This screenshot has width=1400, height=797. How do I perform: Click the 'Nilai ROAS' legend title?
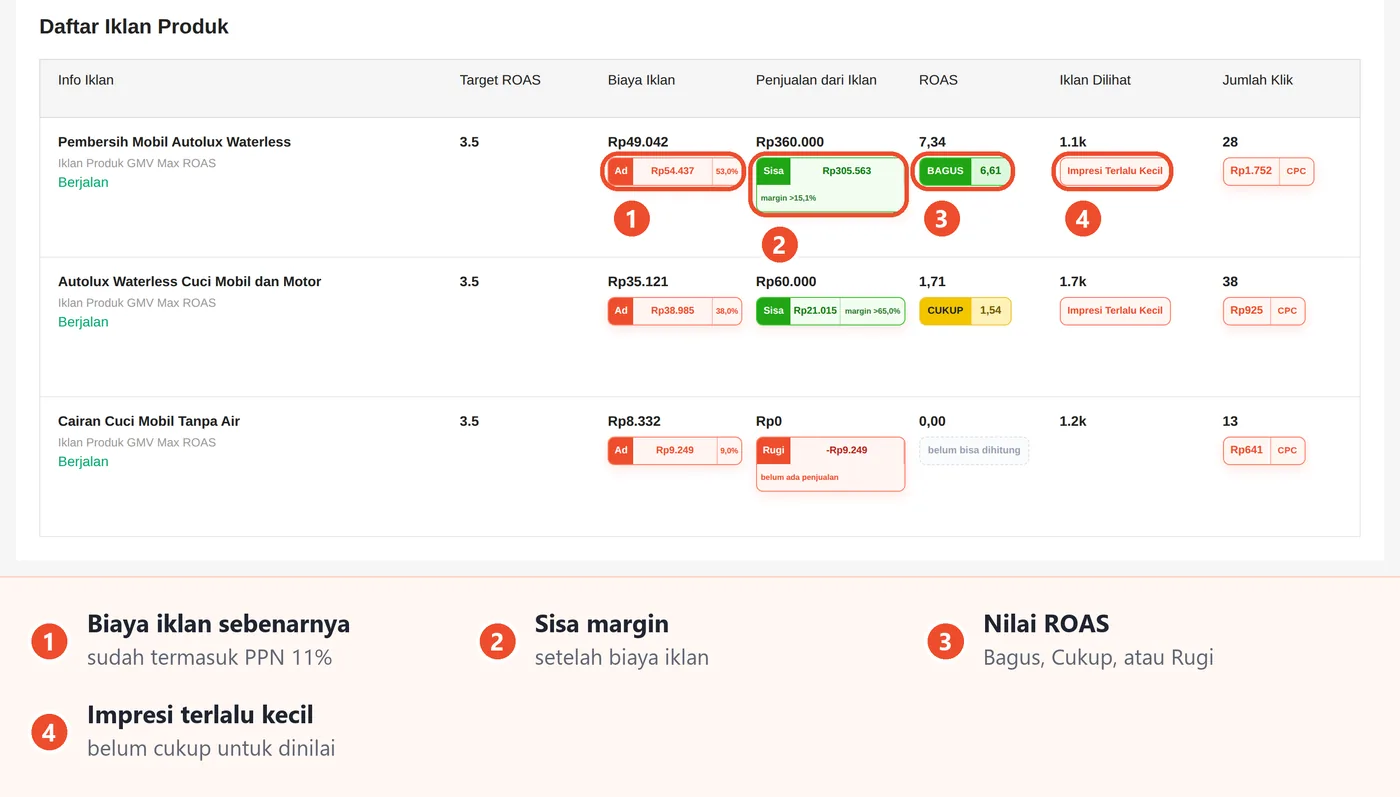point(1046,624)
